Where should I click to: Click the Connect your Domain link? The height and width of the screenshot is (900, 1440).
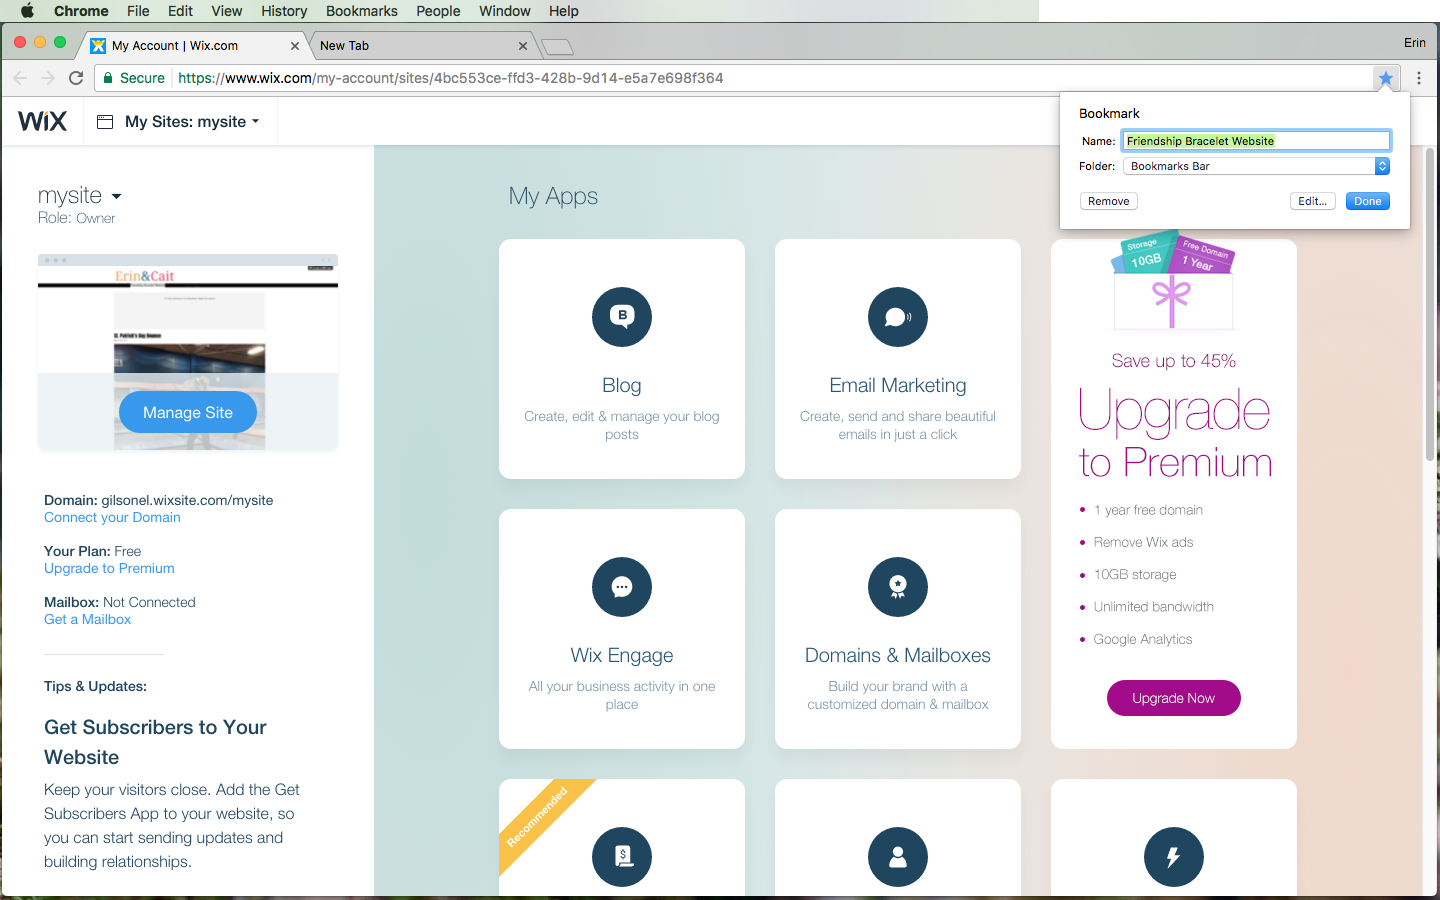pos(112,517)
